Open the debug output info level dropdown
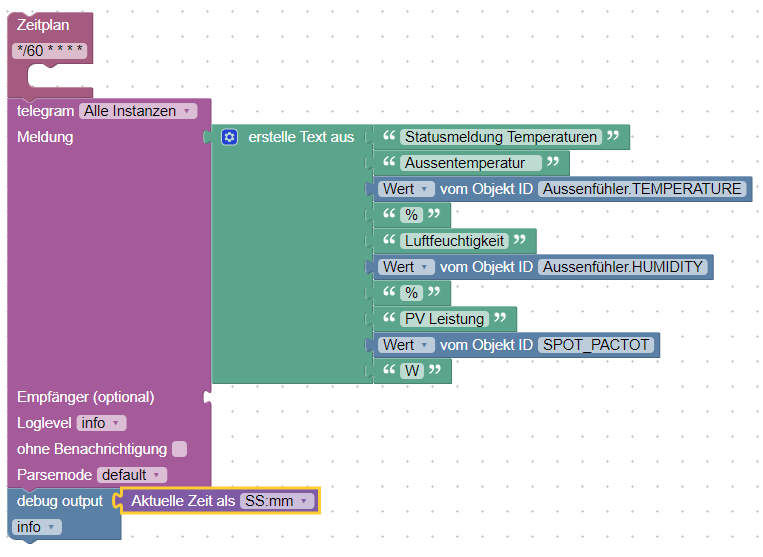Image resolution: width=763 pixels, height=557 pixels. click(x=37, y=527)
